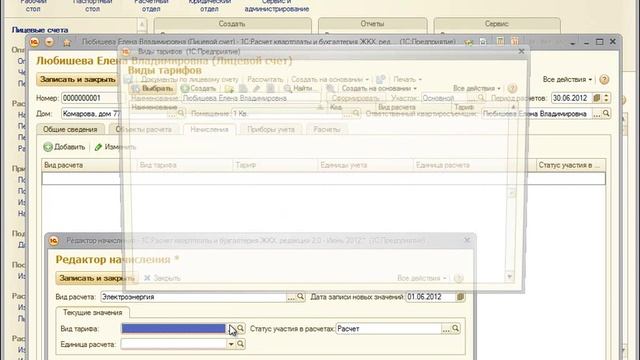Click the stepper arrows of Период расчетов
The image size is (640, 360).
606,98
